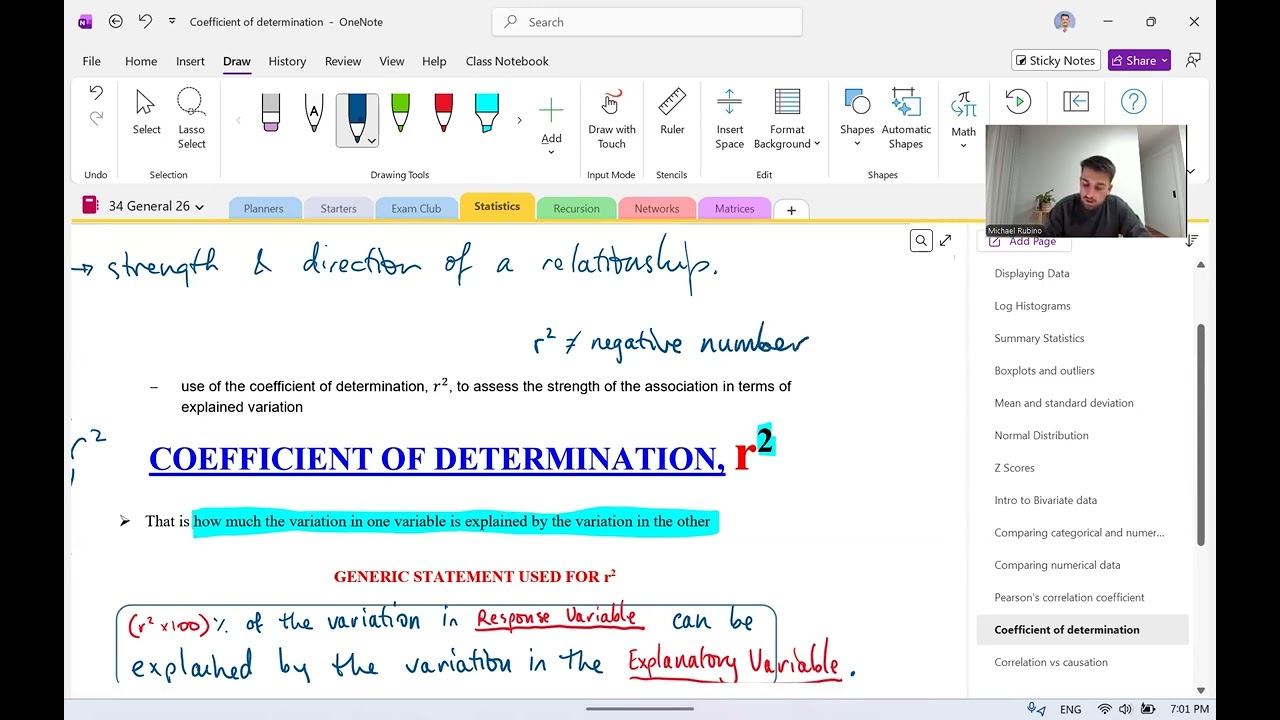Open the File menu
This screenshot has width=1280, height=720.
coord(91,61)
